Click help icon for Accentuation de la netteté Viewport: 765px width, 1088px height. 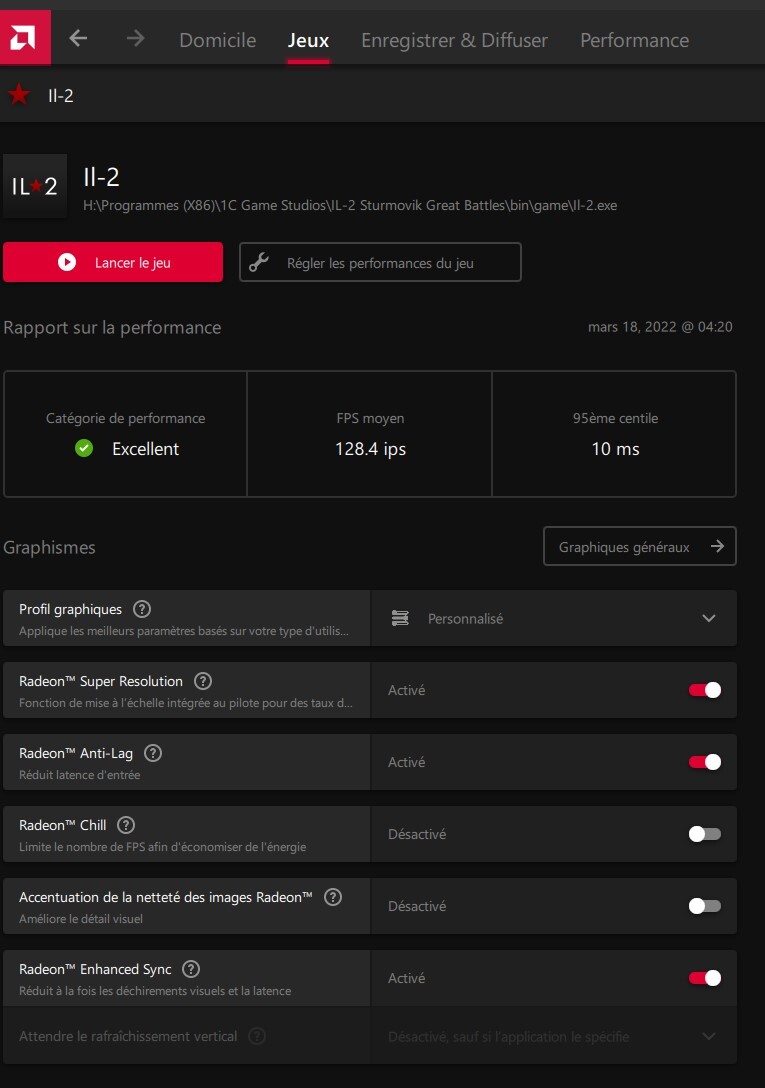[x=333, y=897]
